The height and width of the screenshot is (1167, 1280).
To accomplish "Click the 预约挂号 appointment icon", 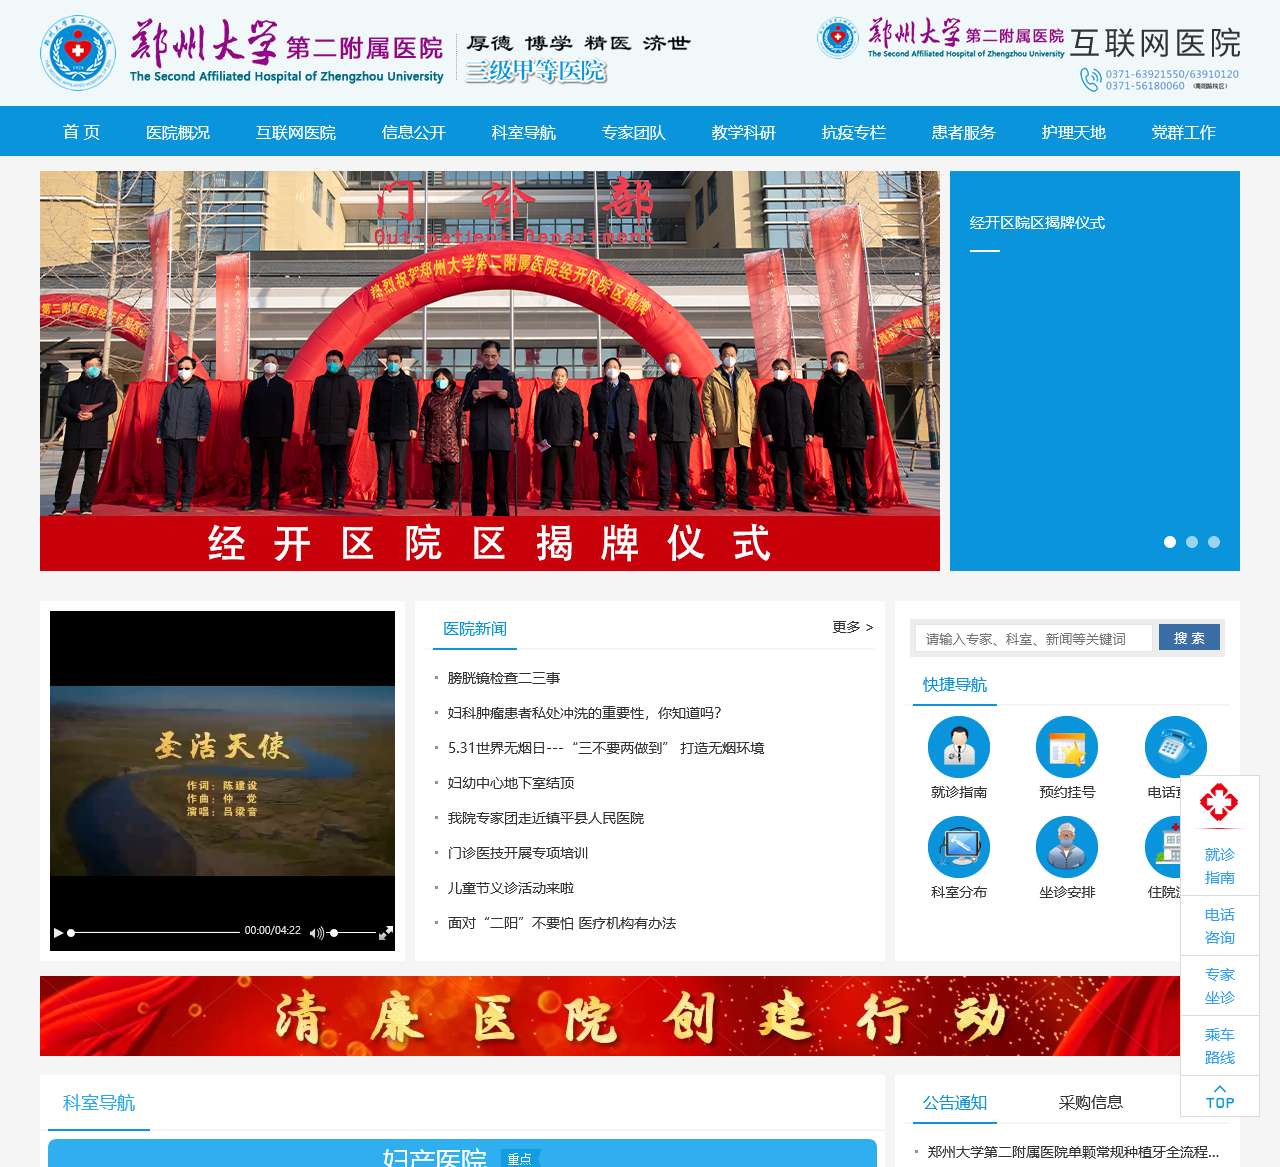I will [x=1066, y=757].
